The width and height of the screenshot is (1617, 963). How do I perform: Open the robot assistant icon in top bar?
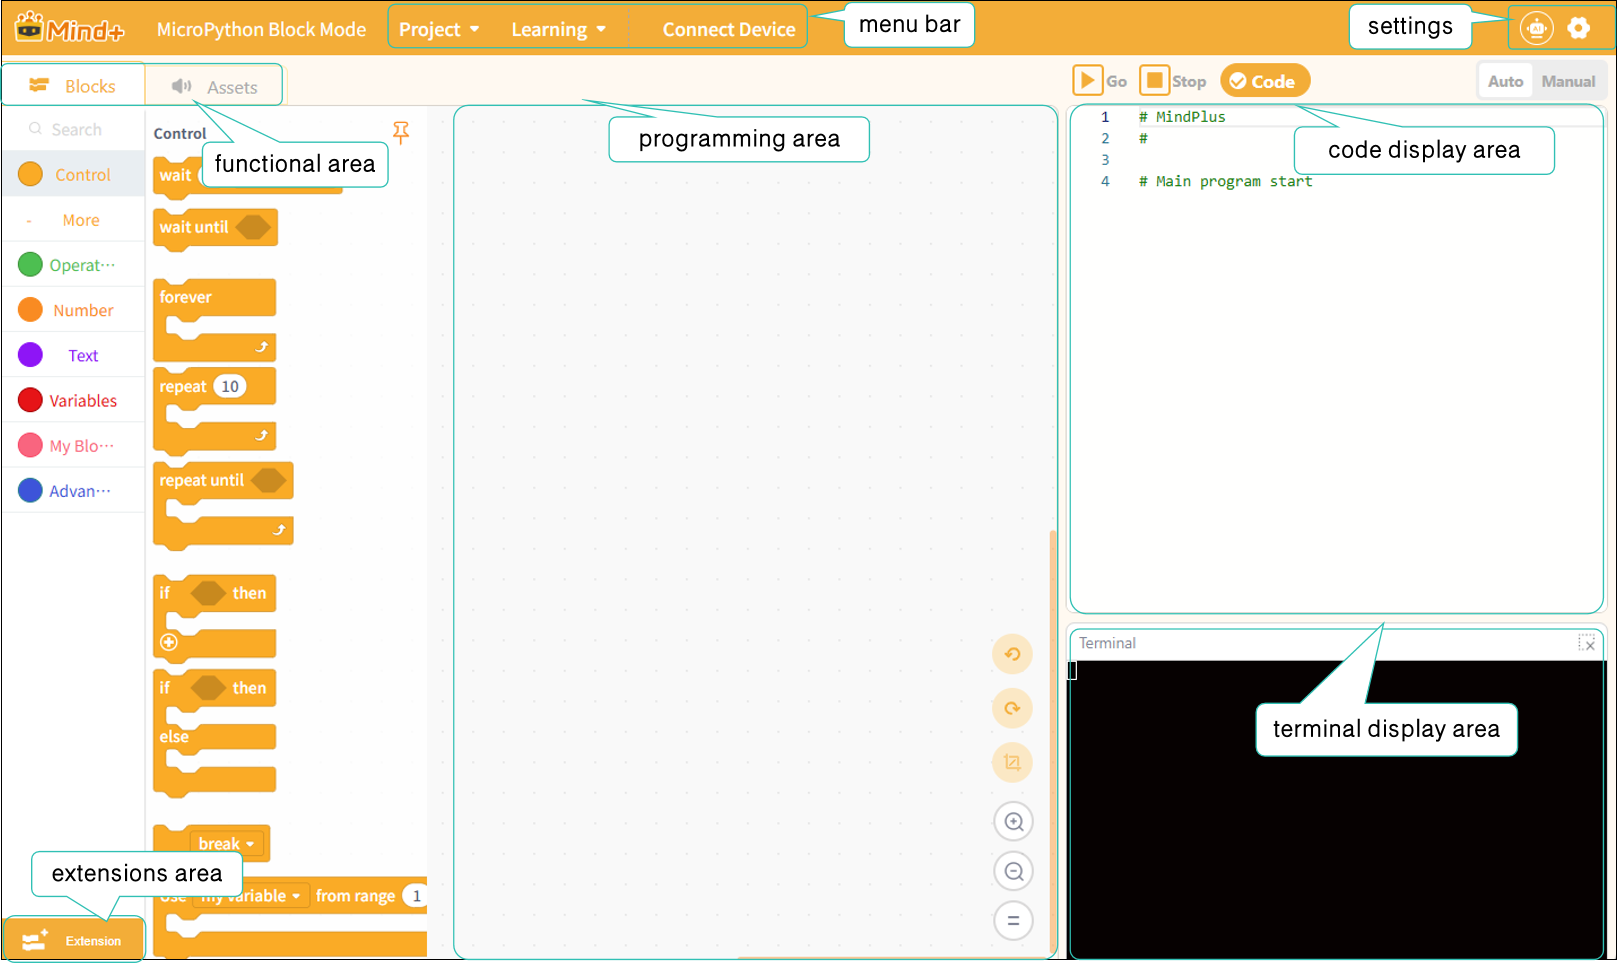[1537, 28]
